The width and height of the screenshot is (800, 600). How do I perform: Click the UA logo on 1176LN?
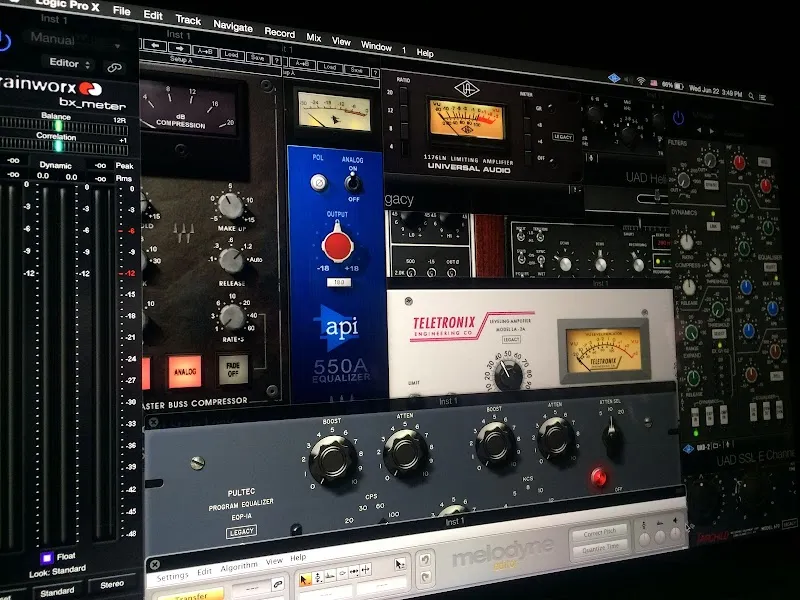point(467,89)
